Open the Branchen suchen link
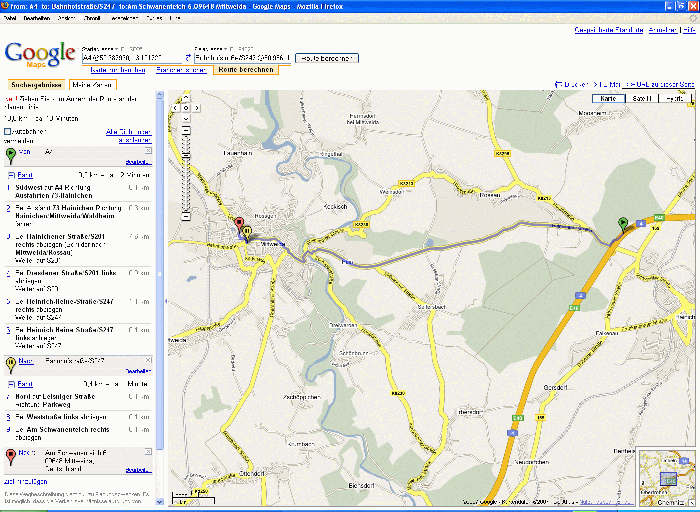The width and height of the screenshot is (700, 512). (181, 70)
